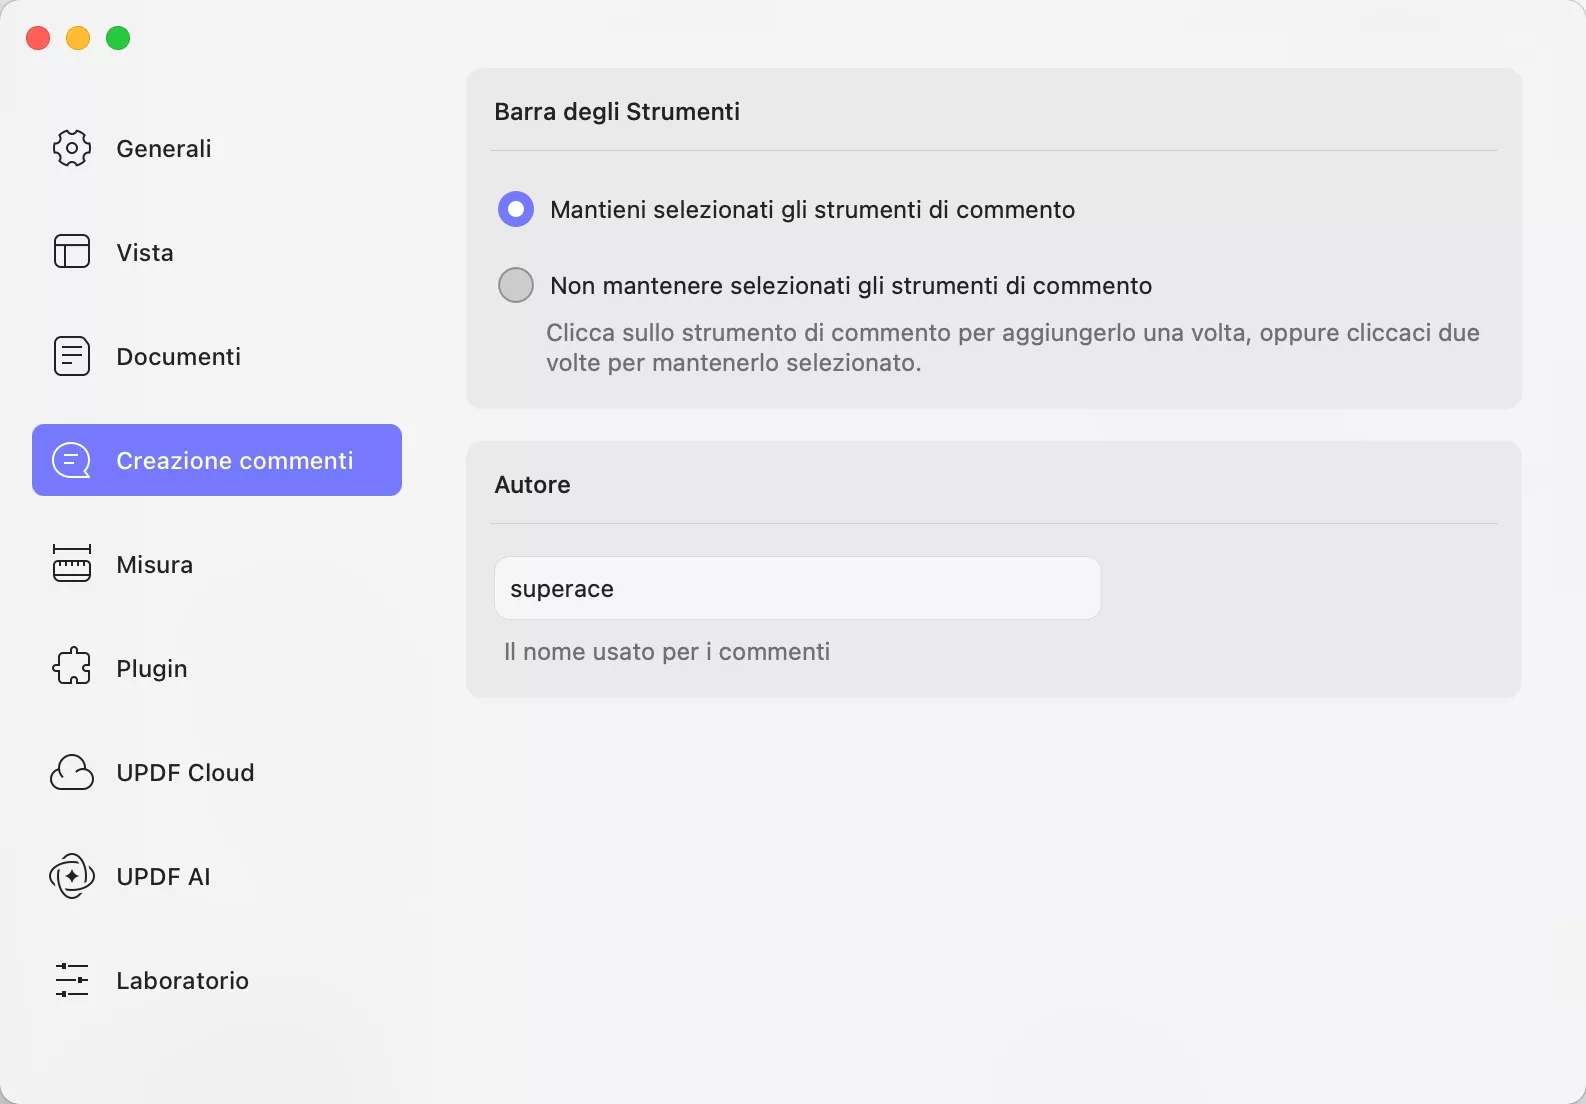Image resolution: width=1586 pixels, height=1104 pixels.
Task: Select the Misura ruler icon
Action: pyautogui.click(x=70, y=564)
